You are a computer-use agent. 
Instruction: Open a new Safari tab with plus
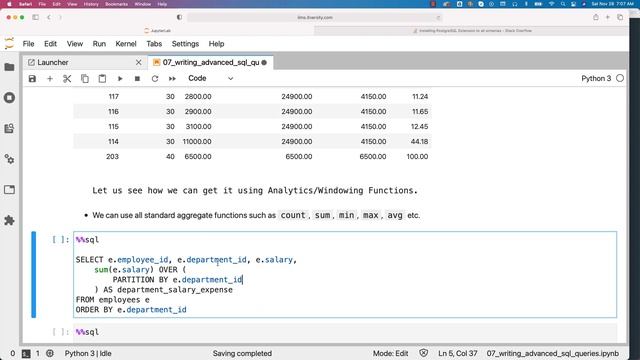pyautogui.click(x=608, y=17)
